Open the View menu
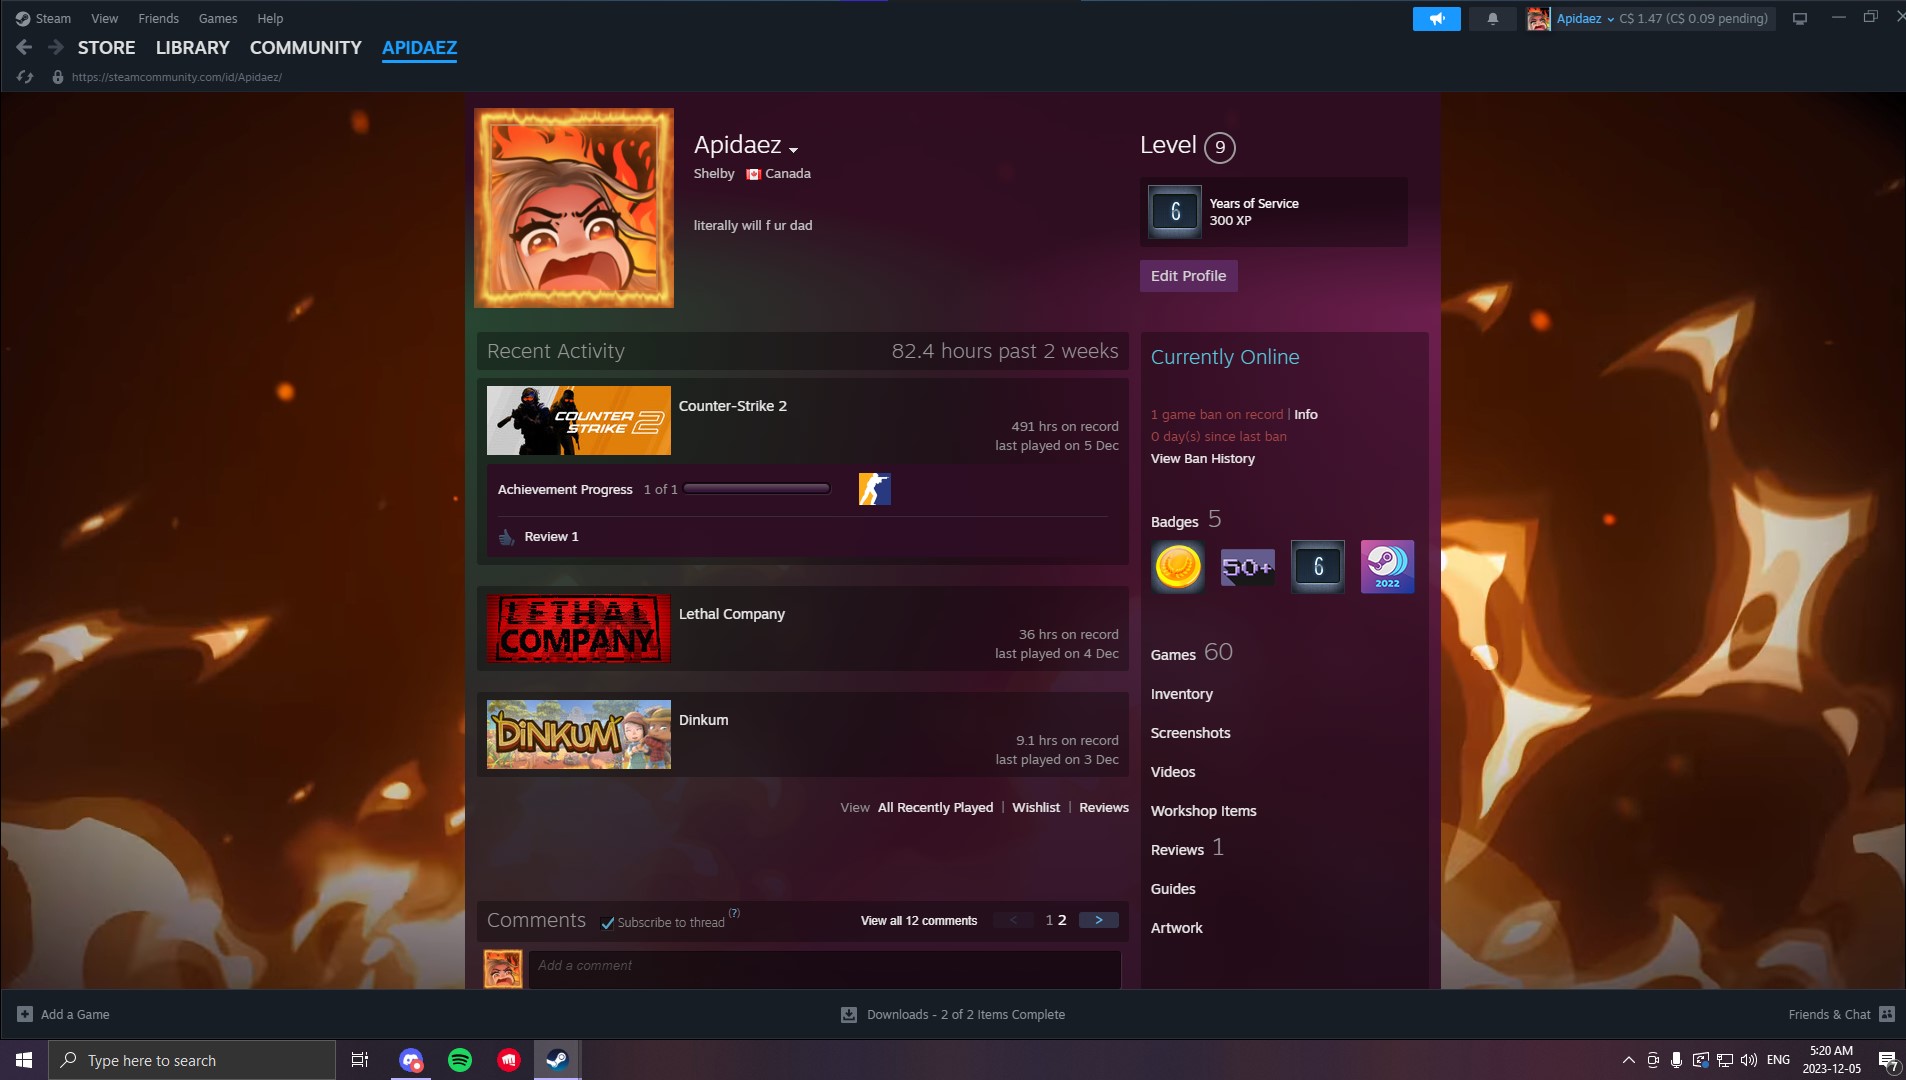This screenshot has width=1906, height=1080. tap(104, 18)
